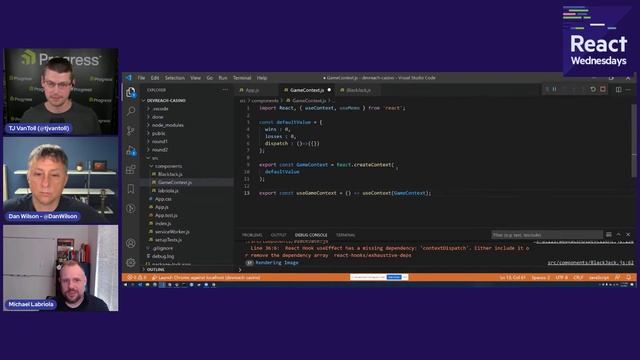Collapse the src folder

pyautogui.click(x=186, y=158)
